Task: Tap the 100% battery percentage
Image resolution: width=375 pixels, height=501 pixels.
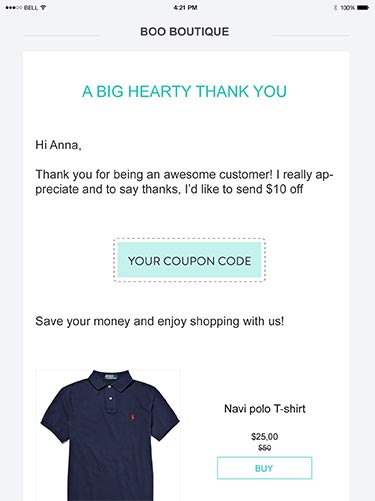Action: (347, 7)
